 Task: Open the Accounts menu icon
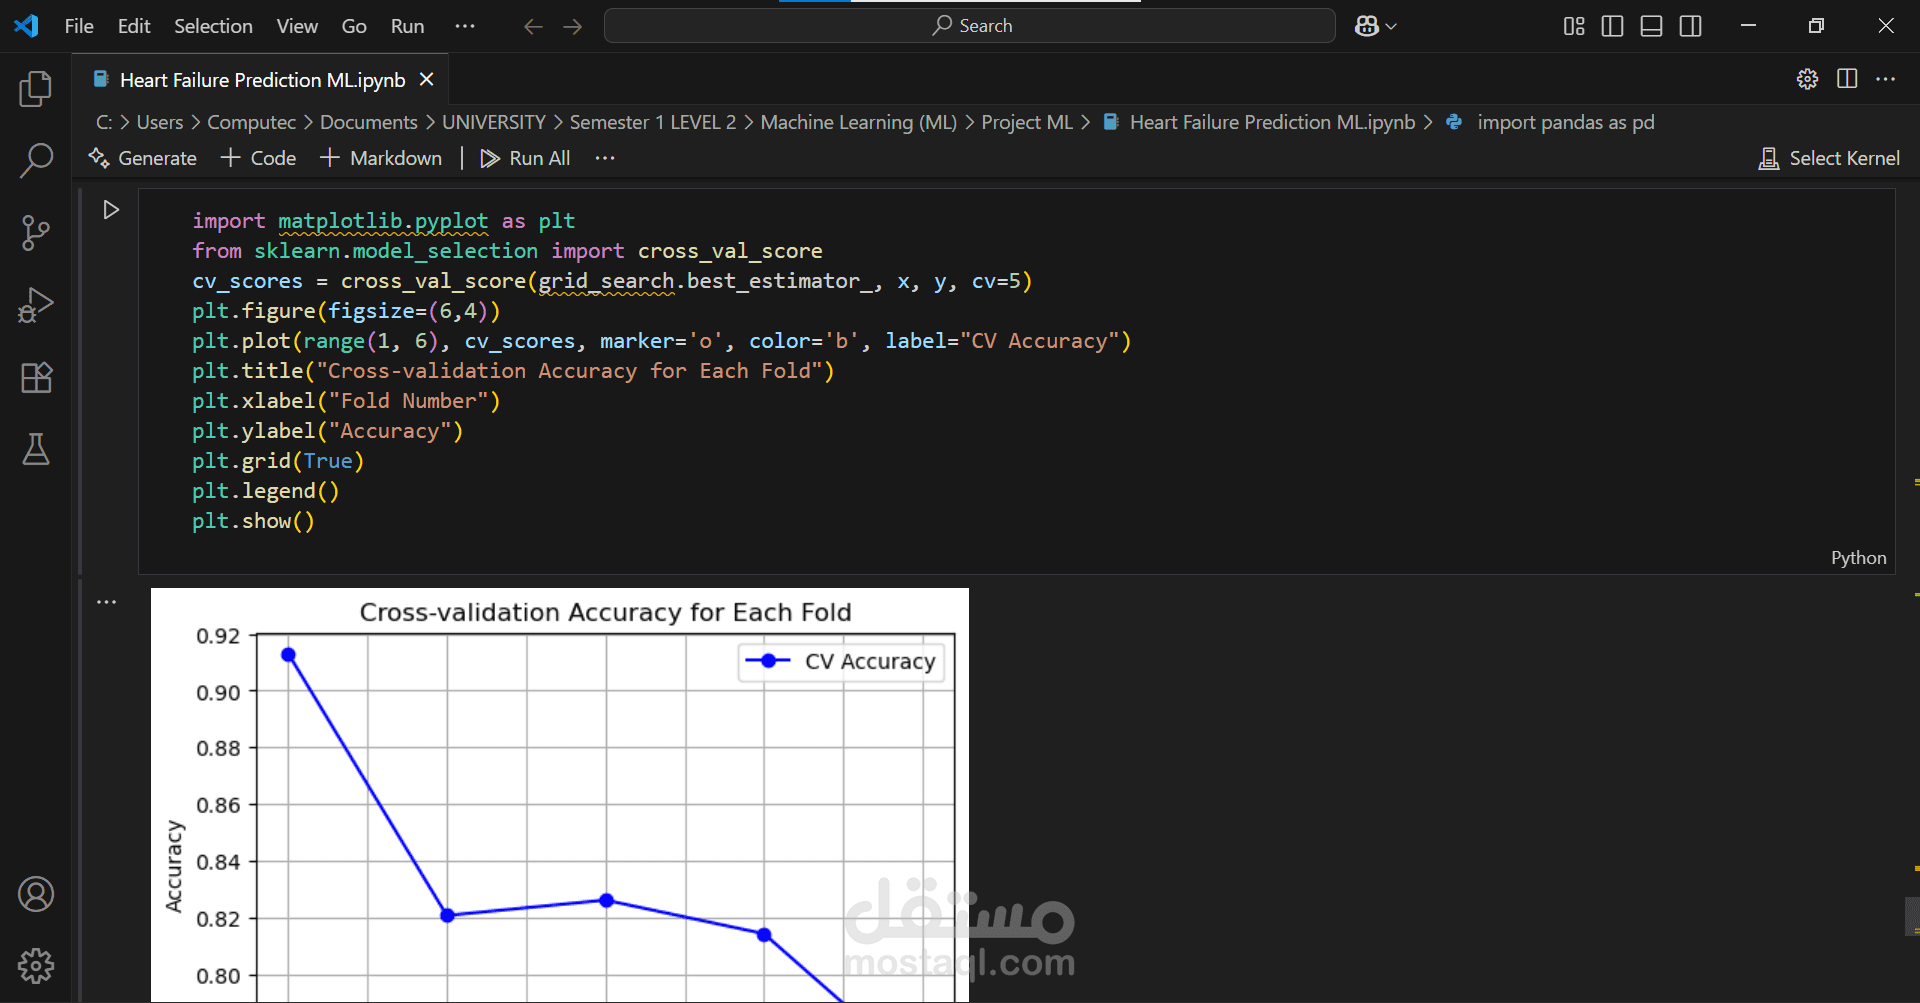point(36,894)
